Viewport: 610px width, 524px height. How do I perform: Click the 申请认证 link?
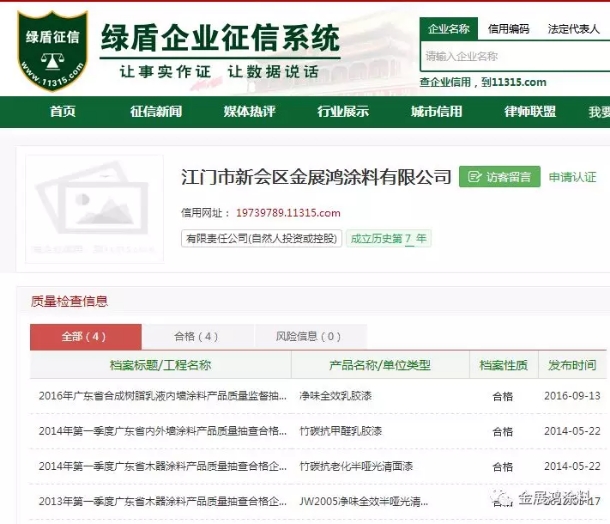(572, 177)
